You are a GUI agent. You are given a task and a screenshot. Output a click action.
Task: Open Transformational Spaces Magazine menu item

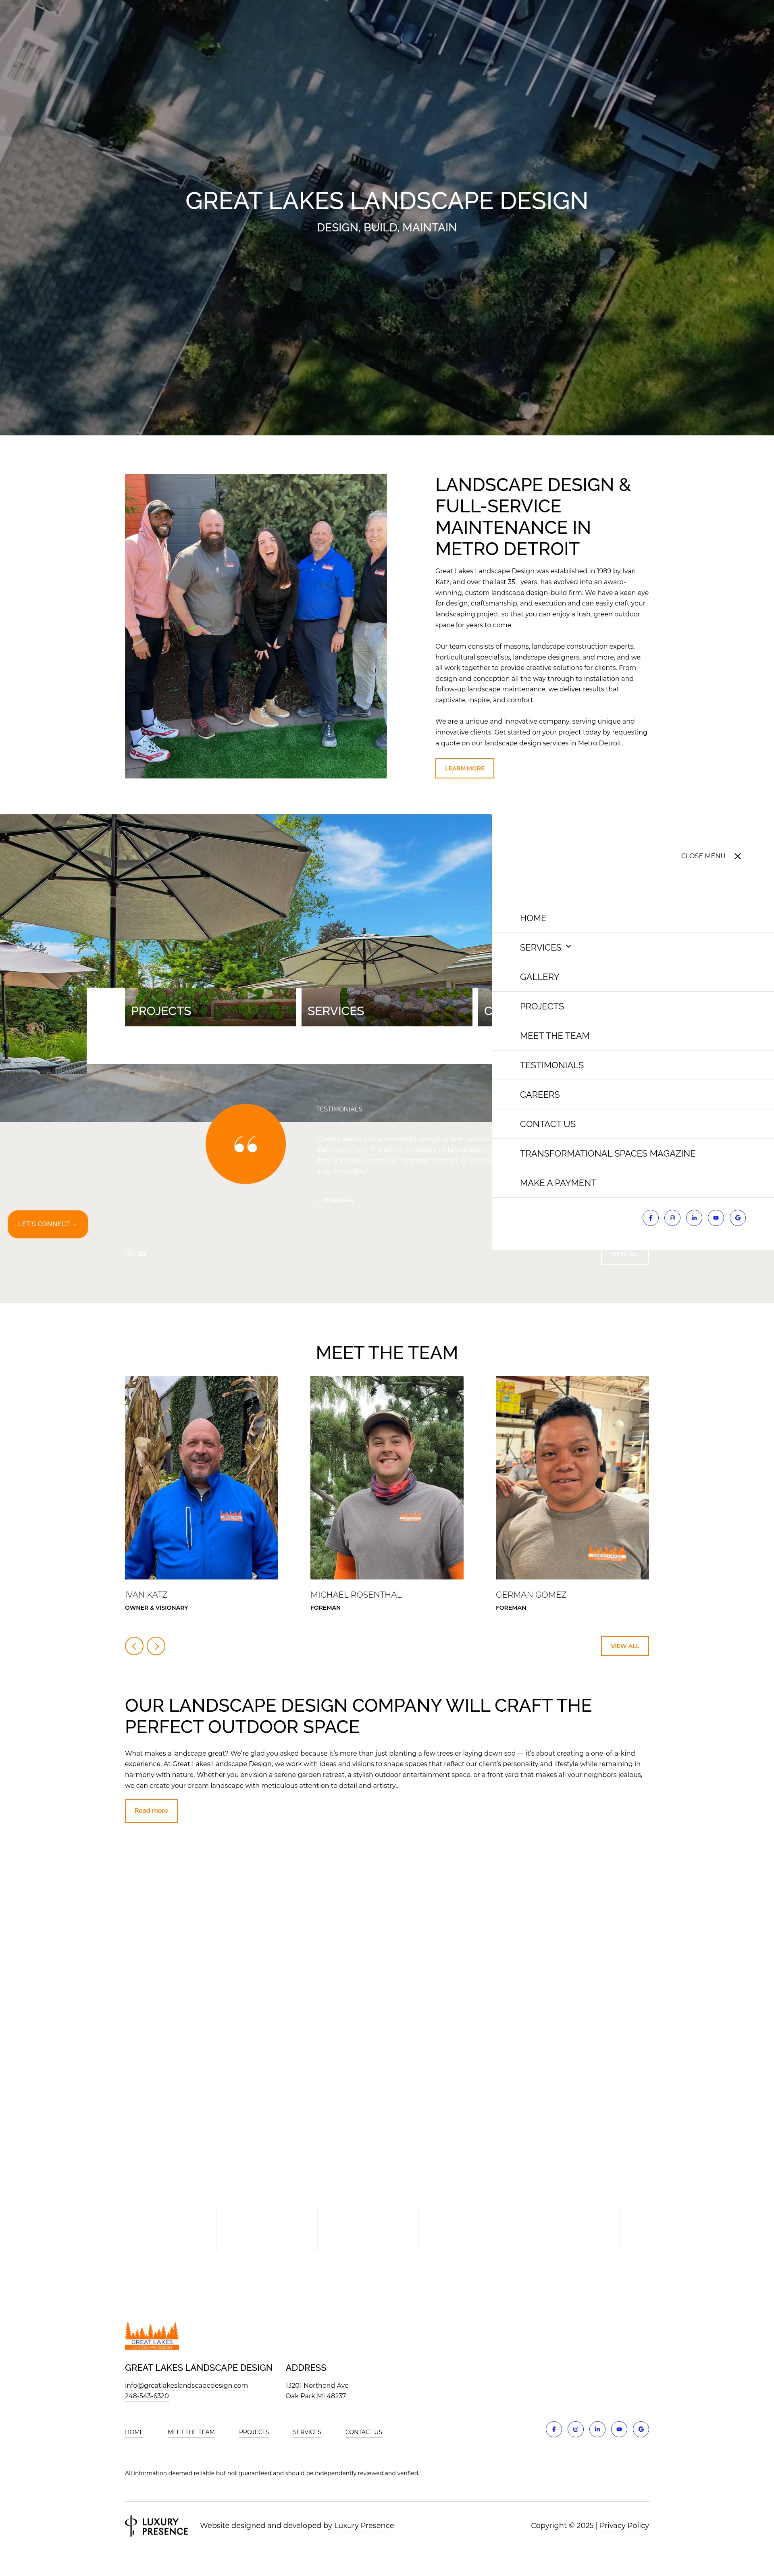[x=608, y=1154]
